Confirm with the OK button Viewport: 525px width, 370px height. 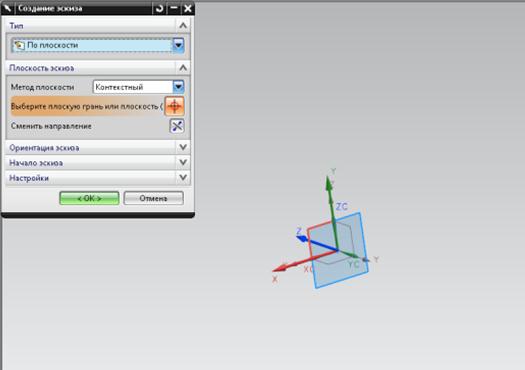[89, 198]
